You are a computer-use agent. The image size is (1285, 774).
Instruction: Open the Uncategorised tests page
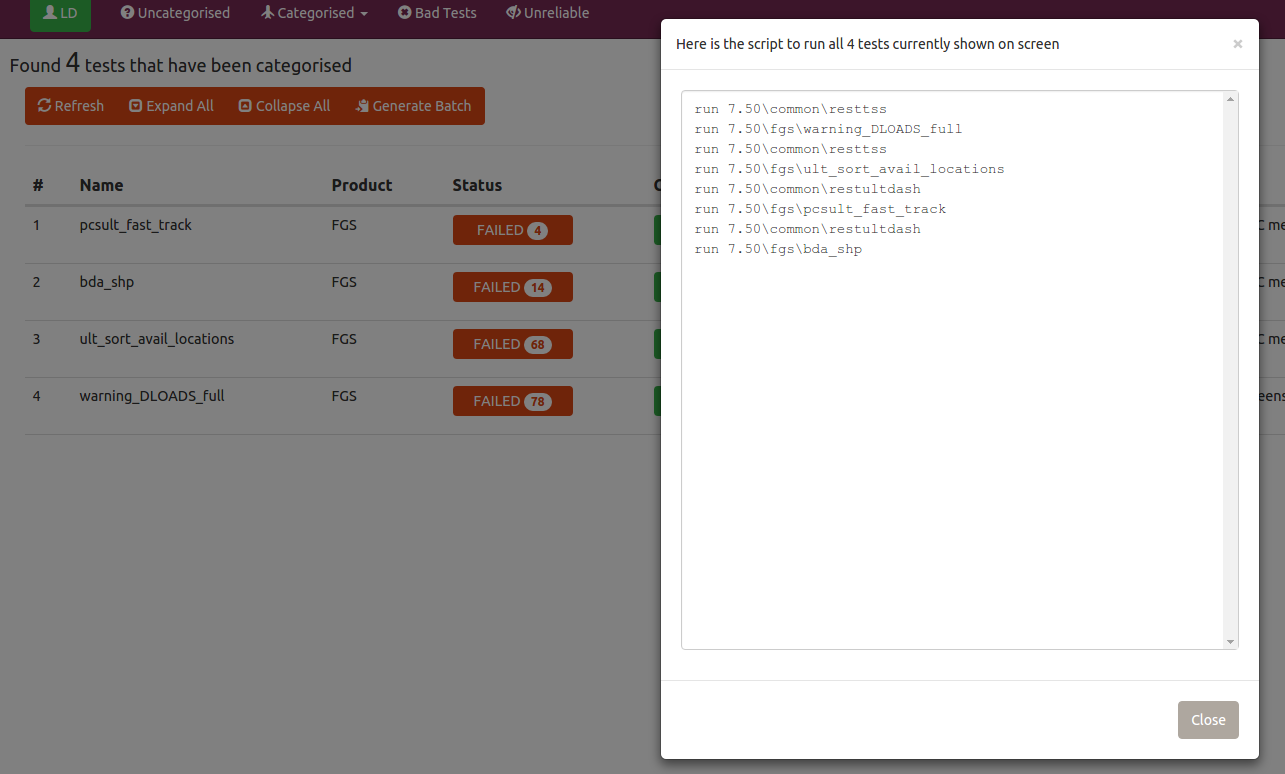pyautogui.click(x=175, y=13)
